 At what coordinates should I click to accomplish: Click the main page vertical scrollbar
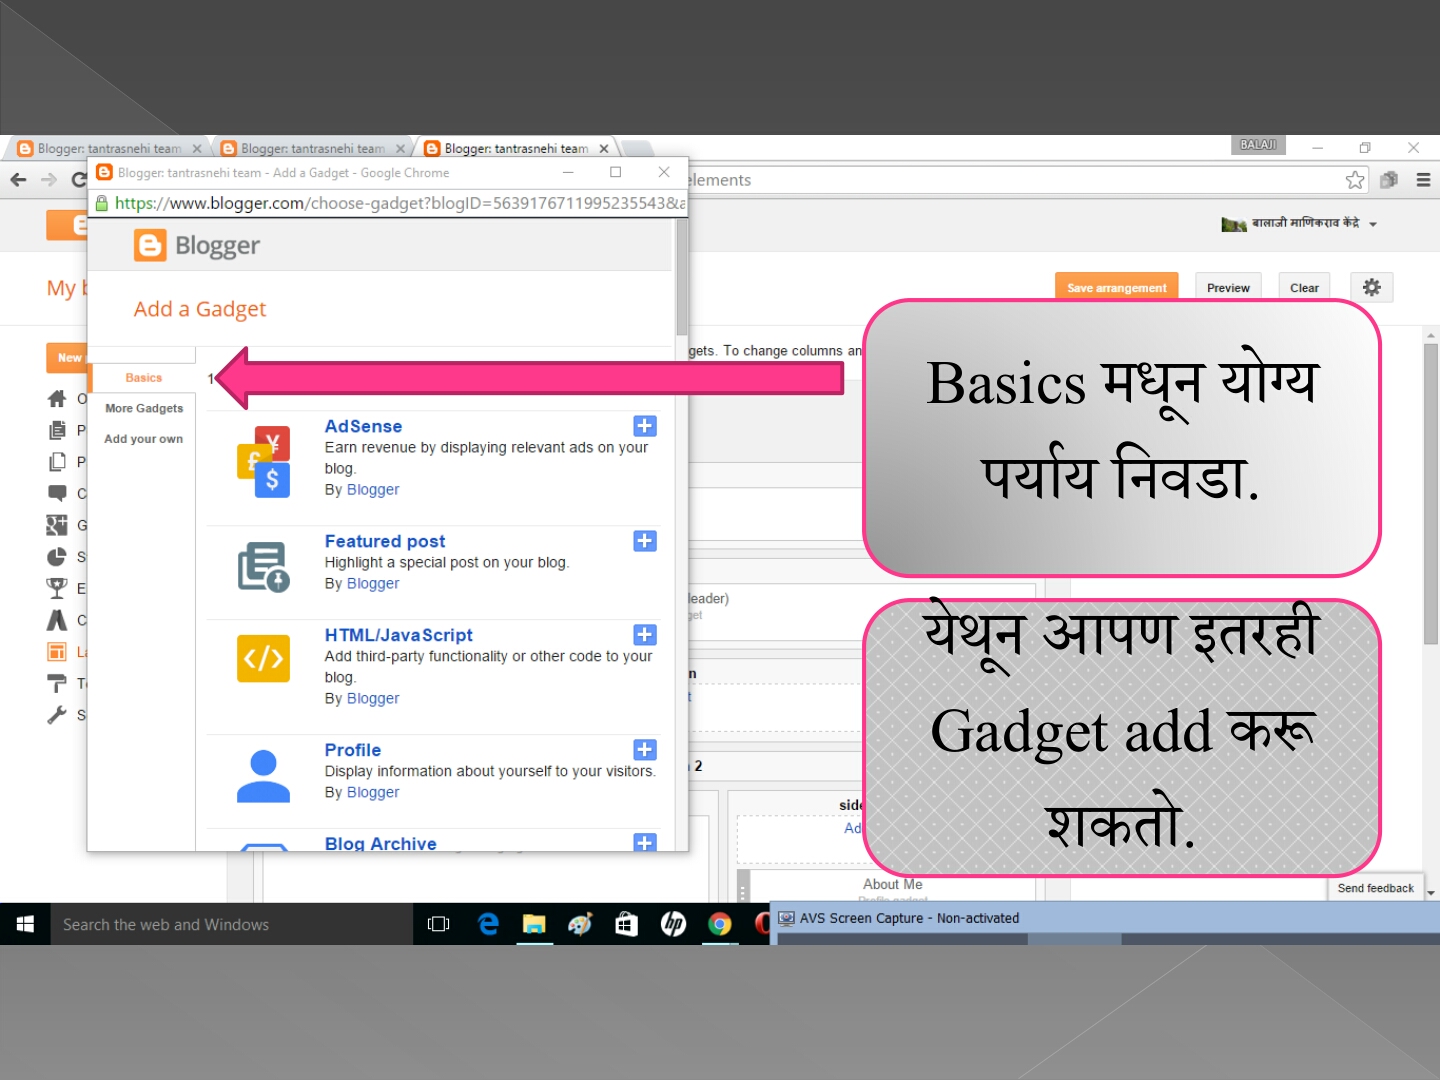1431,494
